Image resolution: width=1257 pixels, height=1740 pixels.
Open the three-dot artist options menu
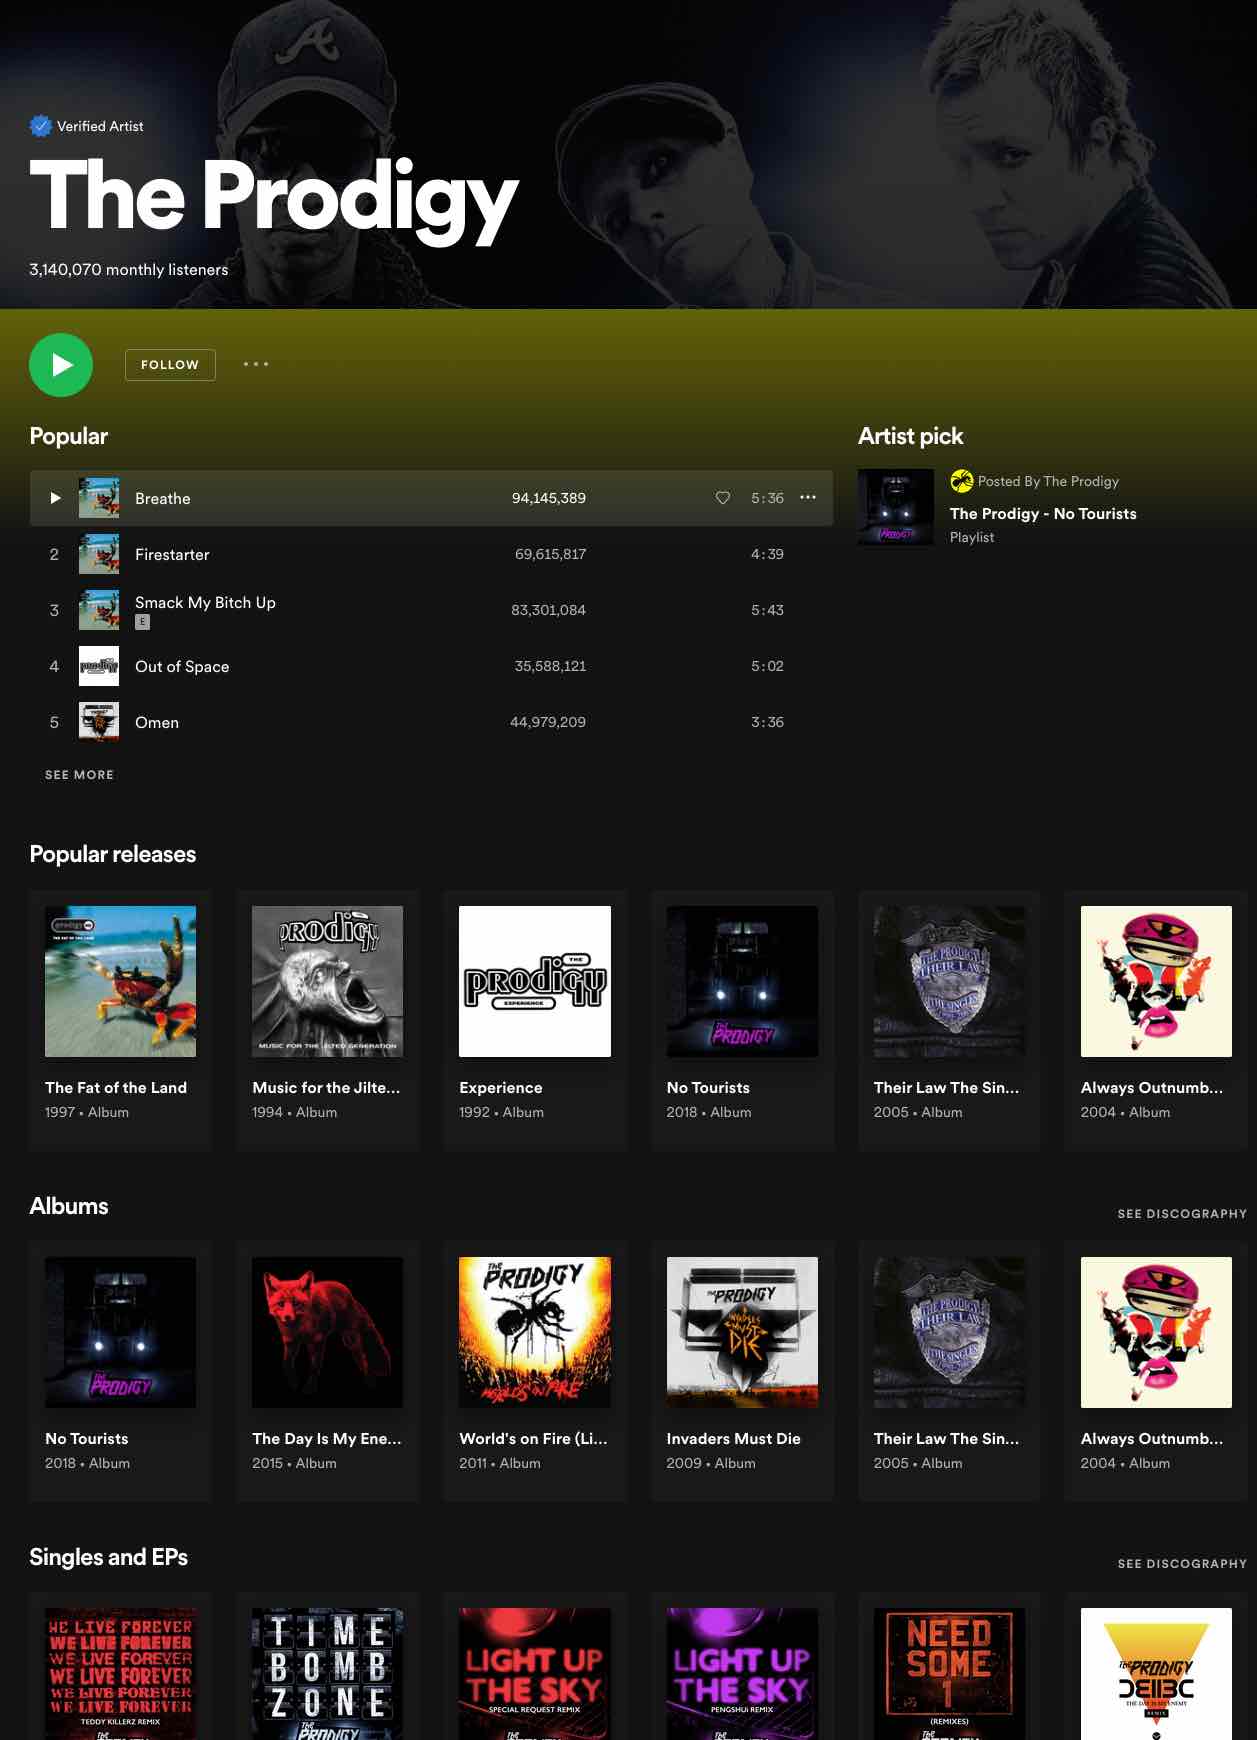[x=256, y=364]
